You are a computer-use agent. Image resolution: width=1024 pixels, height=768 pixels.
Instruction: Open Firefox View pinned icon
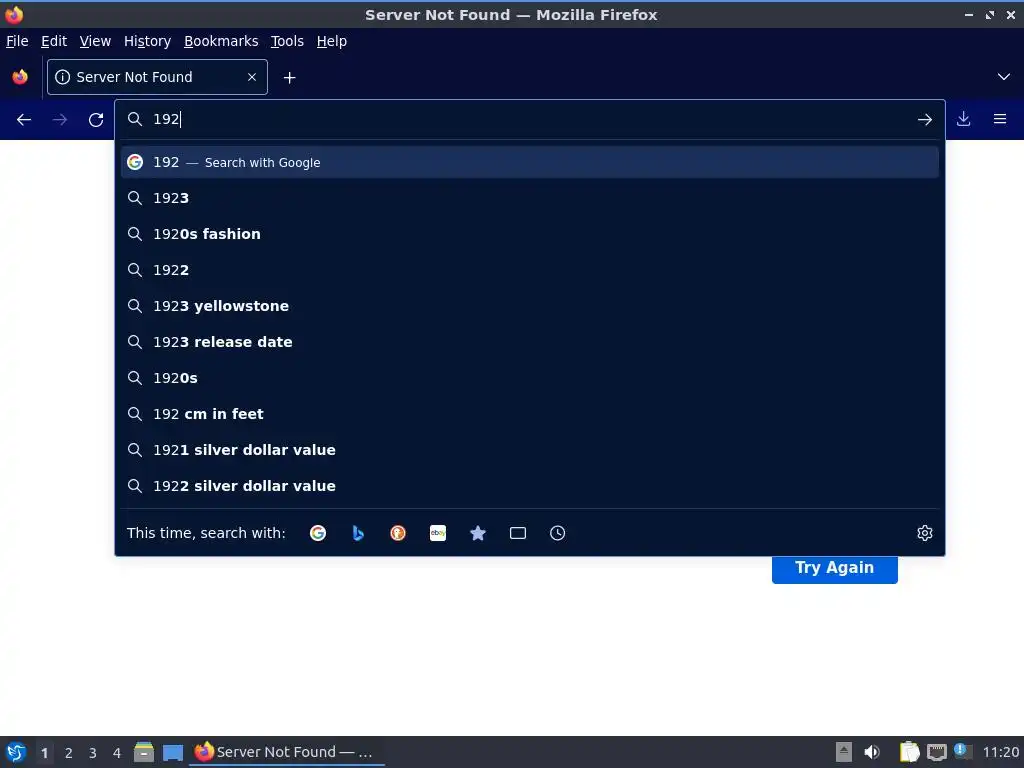pos(20,77)
